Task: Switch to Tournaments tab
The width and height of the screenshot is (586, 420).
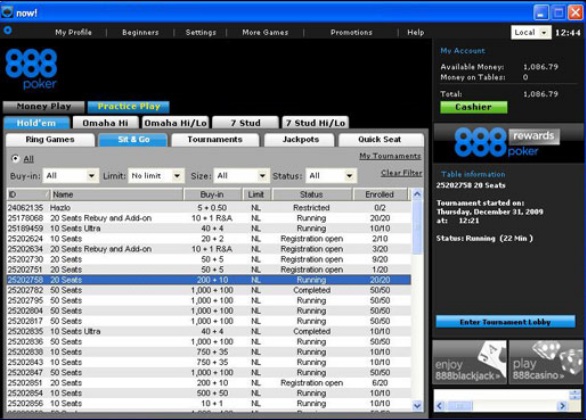Action: pos(215,140)
